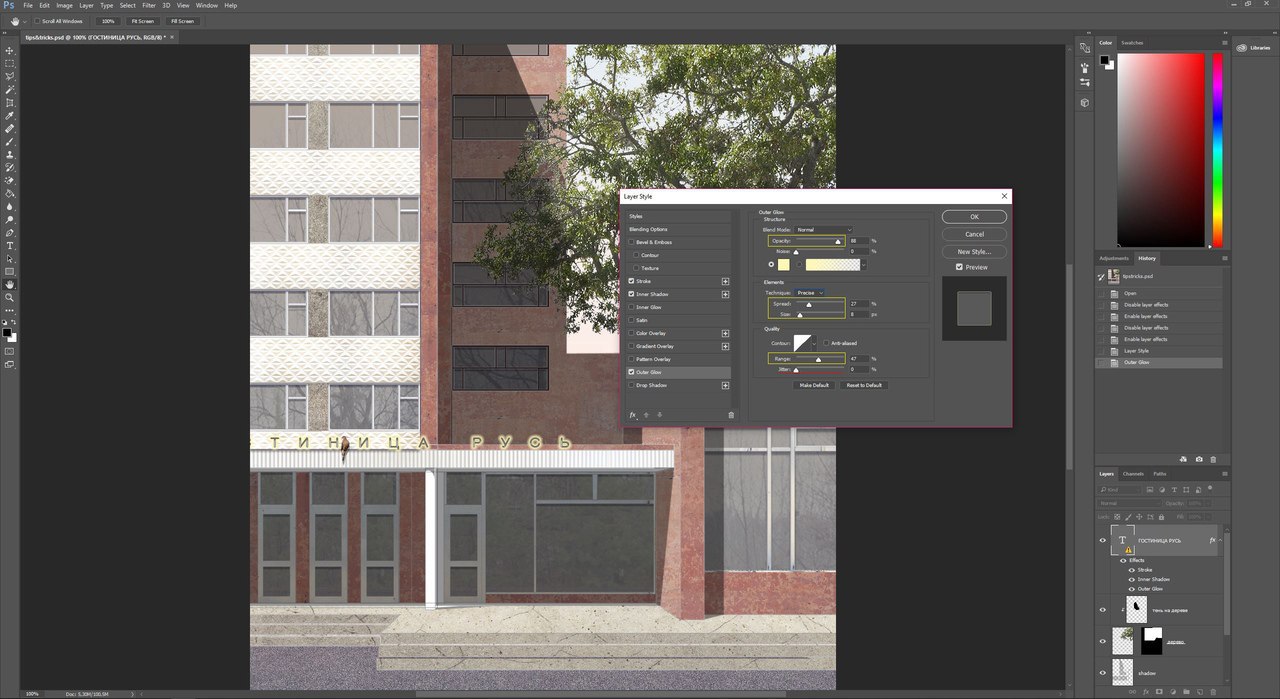This screenshot has height=699, width=1280.
Task: Open the gradient picker dropdown arrow
Action: tap(863, 265)
